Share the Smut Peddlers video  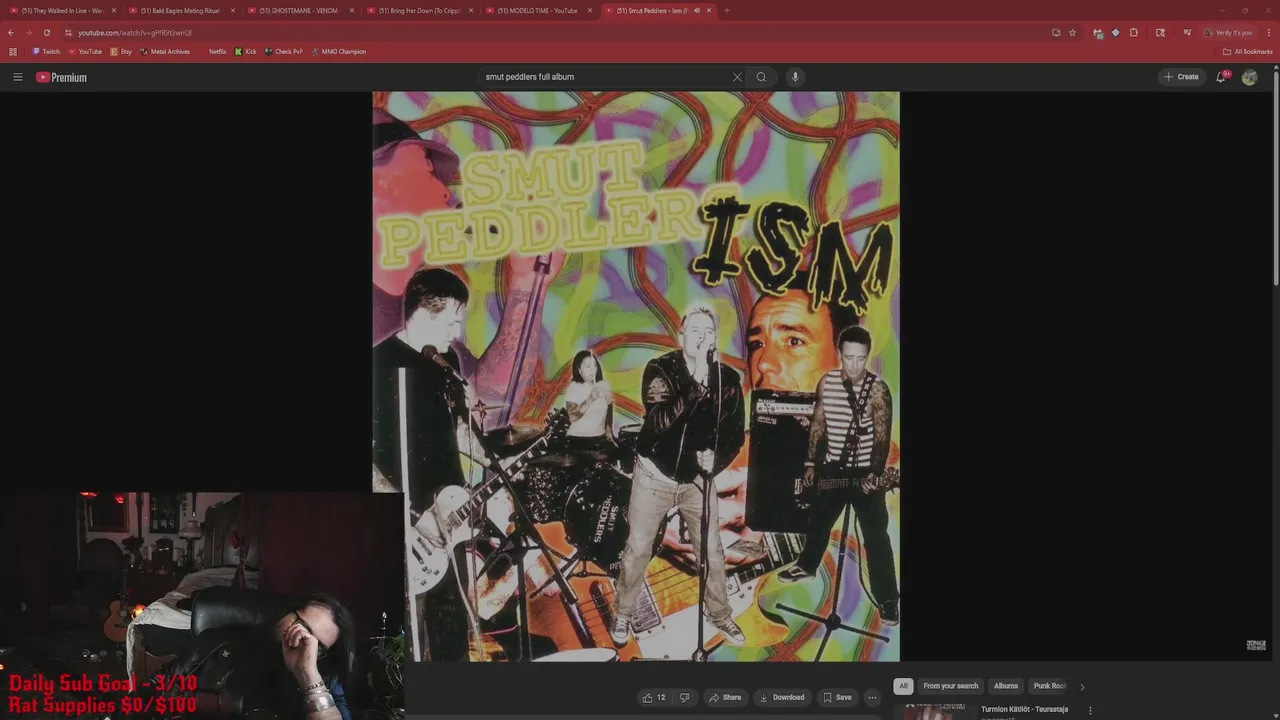coord(725,697)
